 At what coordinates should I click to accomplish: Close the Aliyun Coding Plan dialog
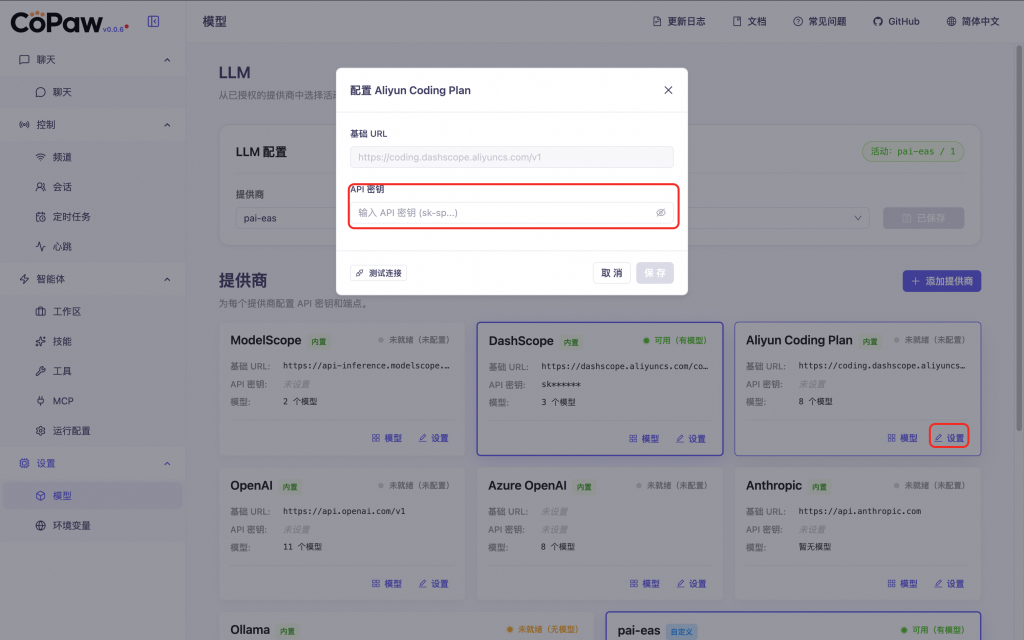668,90
